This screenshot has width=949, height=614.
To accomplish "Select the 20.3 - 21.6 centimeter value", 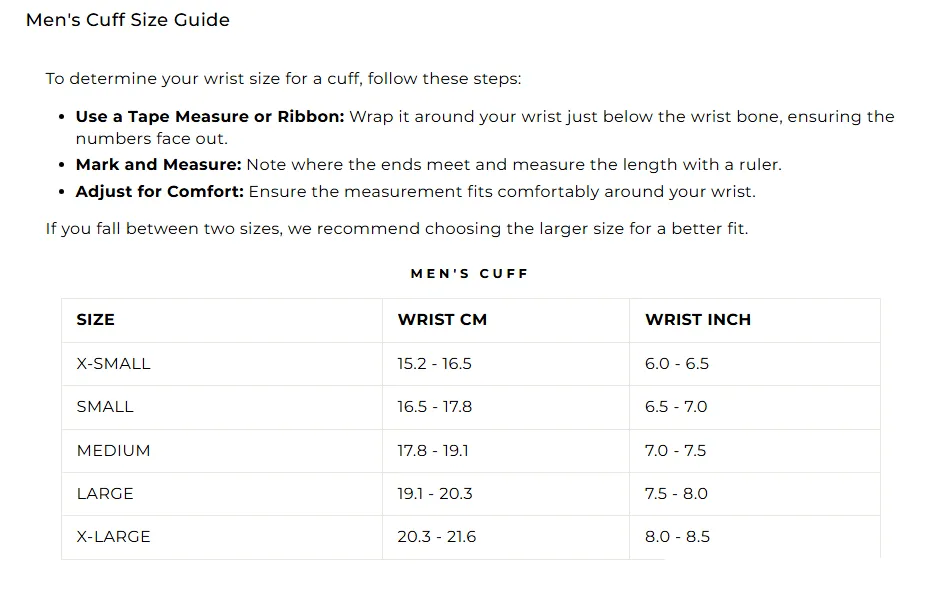I will [x=437, y=536].
